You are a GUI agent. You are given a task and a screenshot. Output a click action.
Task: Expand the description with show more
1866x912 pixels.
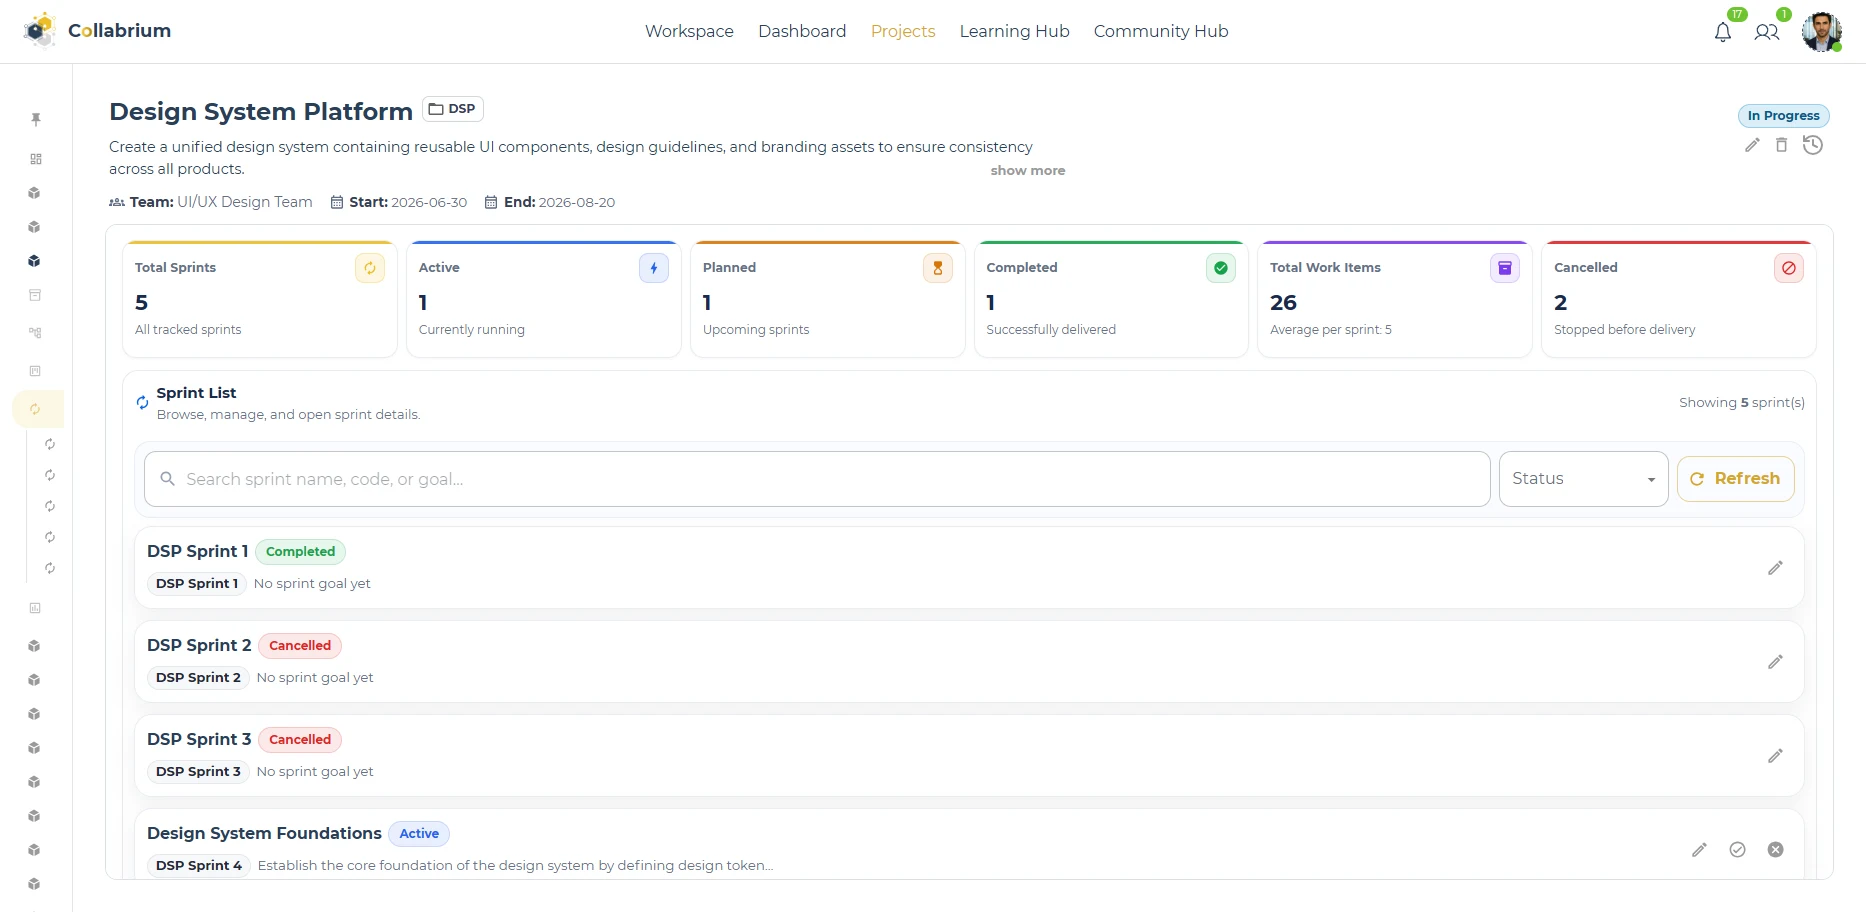click(x=1028, y=171)
